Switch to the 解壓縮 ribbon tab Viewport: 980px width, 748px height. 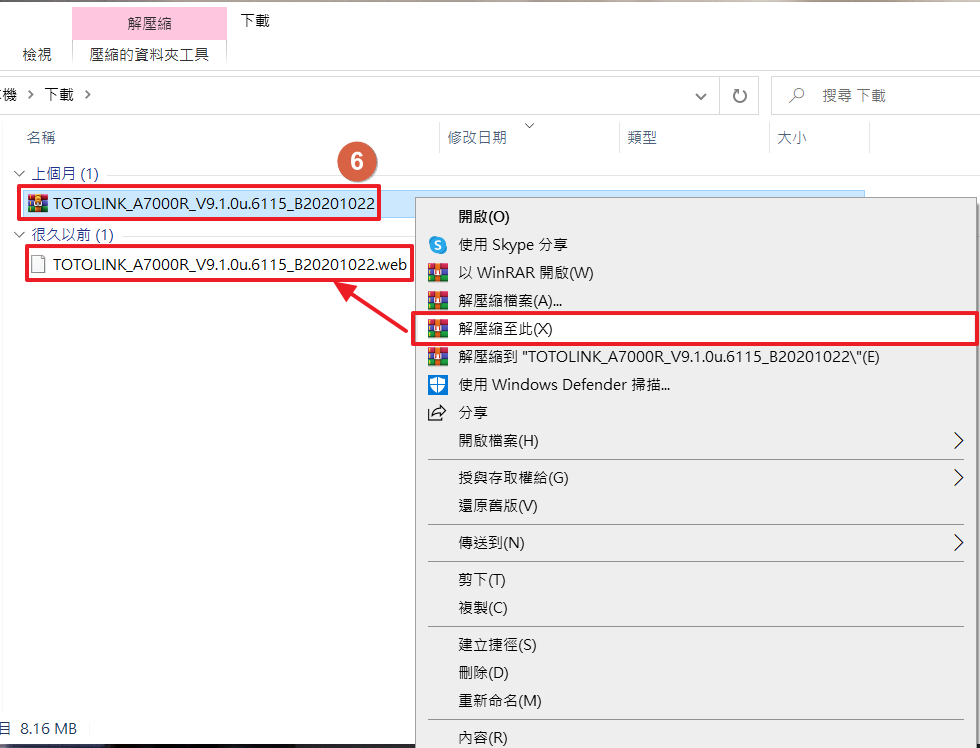click(x=149, y=24)
